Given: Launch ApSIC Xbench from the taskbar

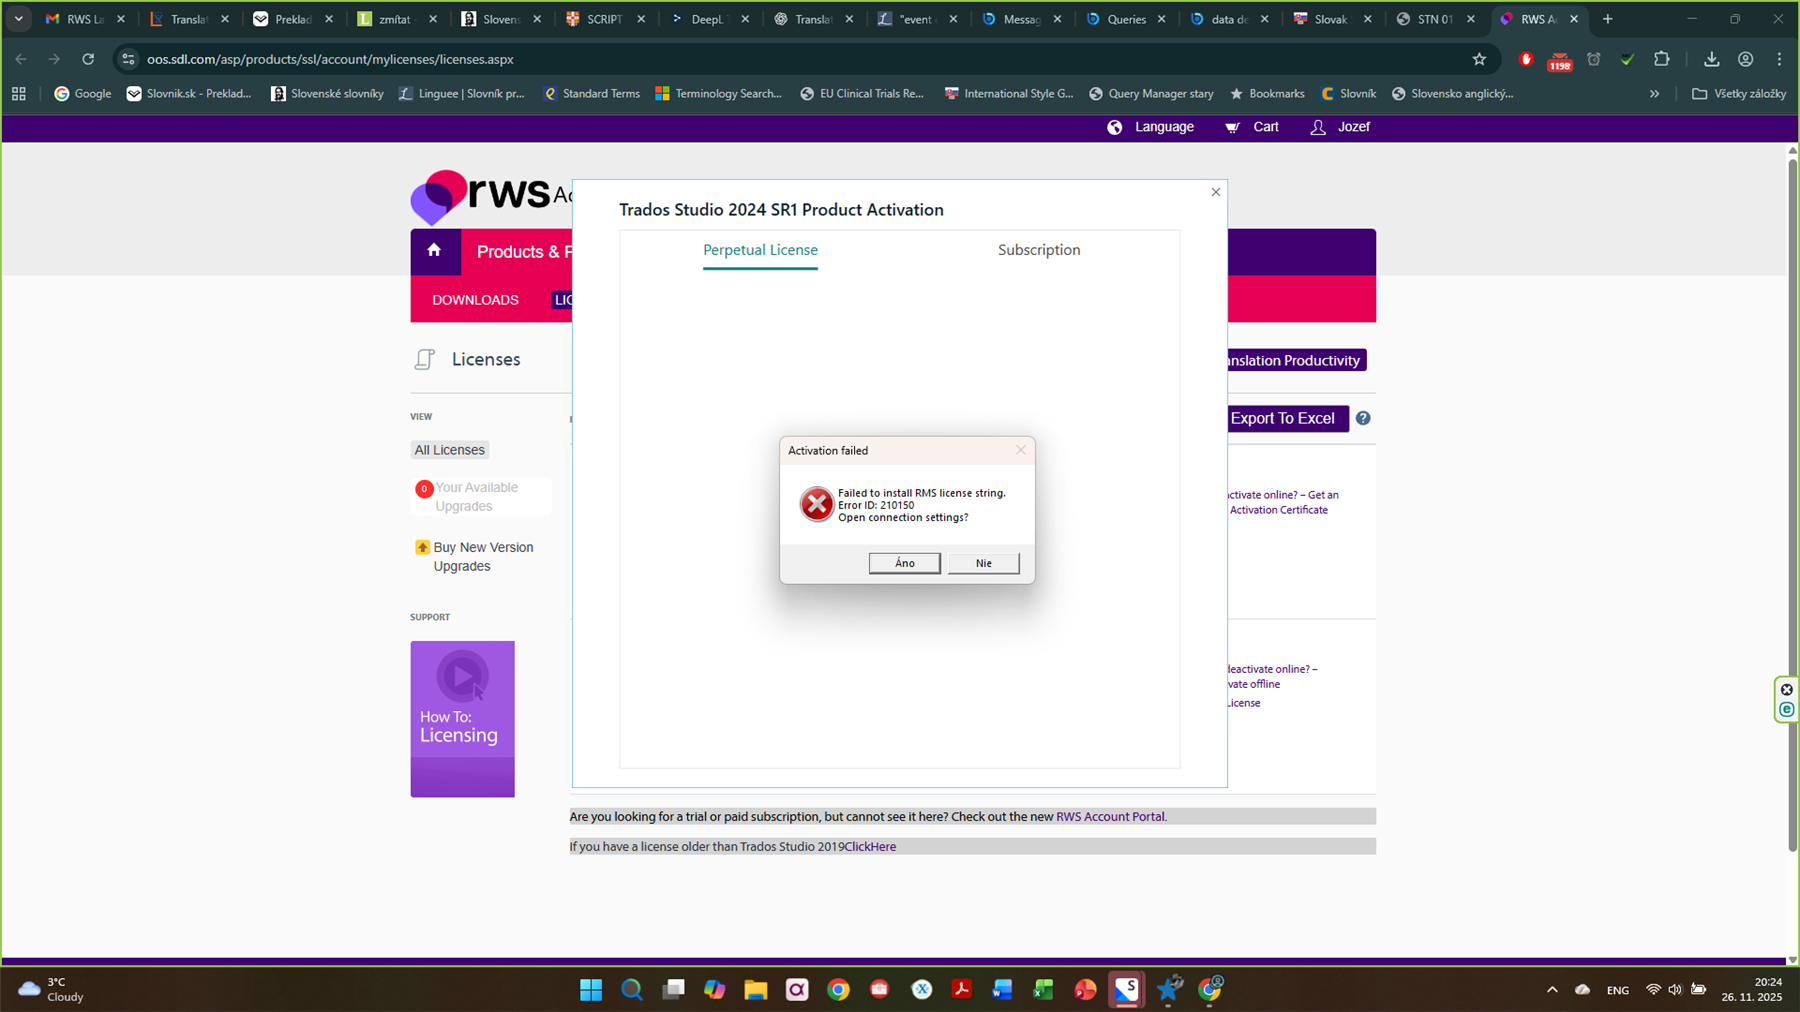Looking at the screenshot, I should point(921,990).
